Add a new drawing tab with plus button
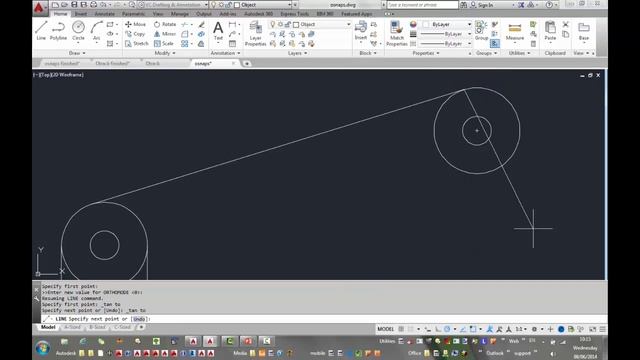This screenshot has width=640, height=360. [247, 64]
